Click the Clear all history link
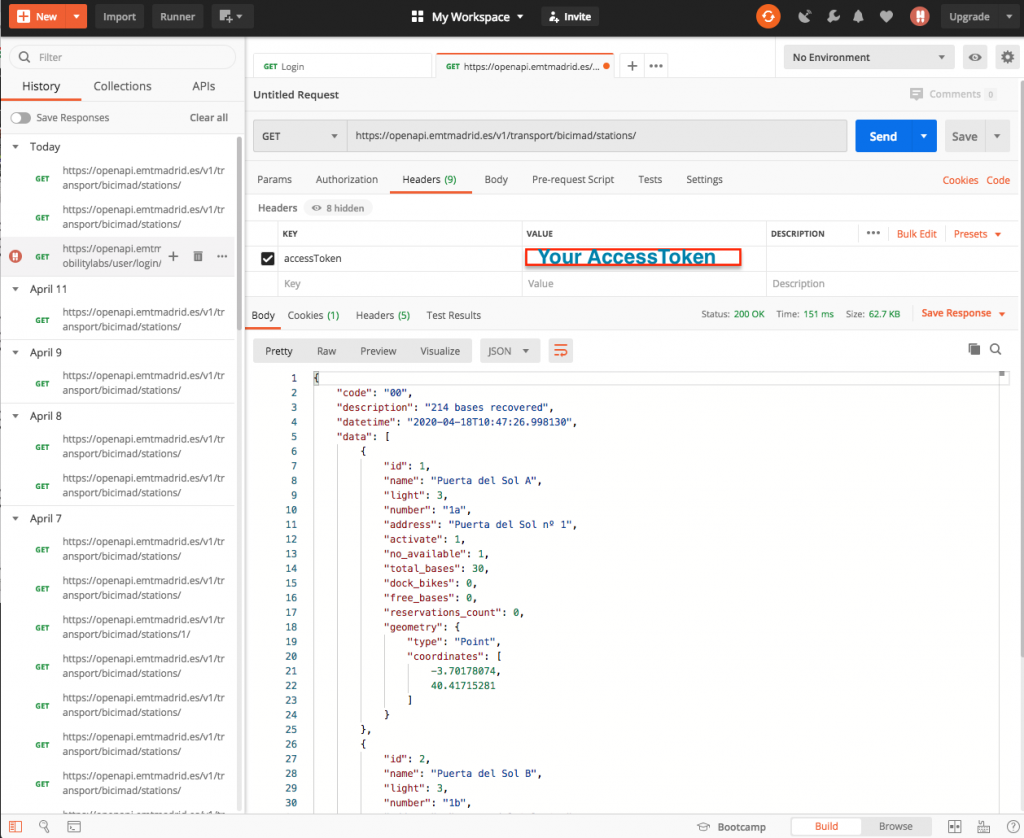1024x838 pixels. coord(208,118)
